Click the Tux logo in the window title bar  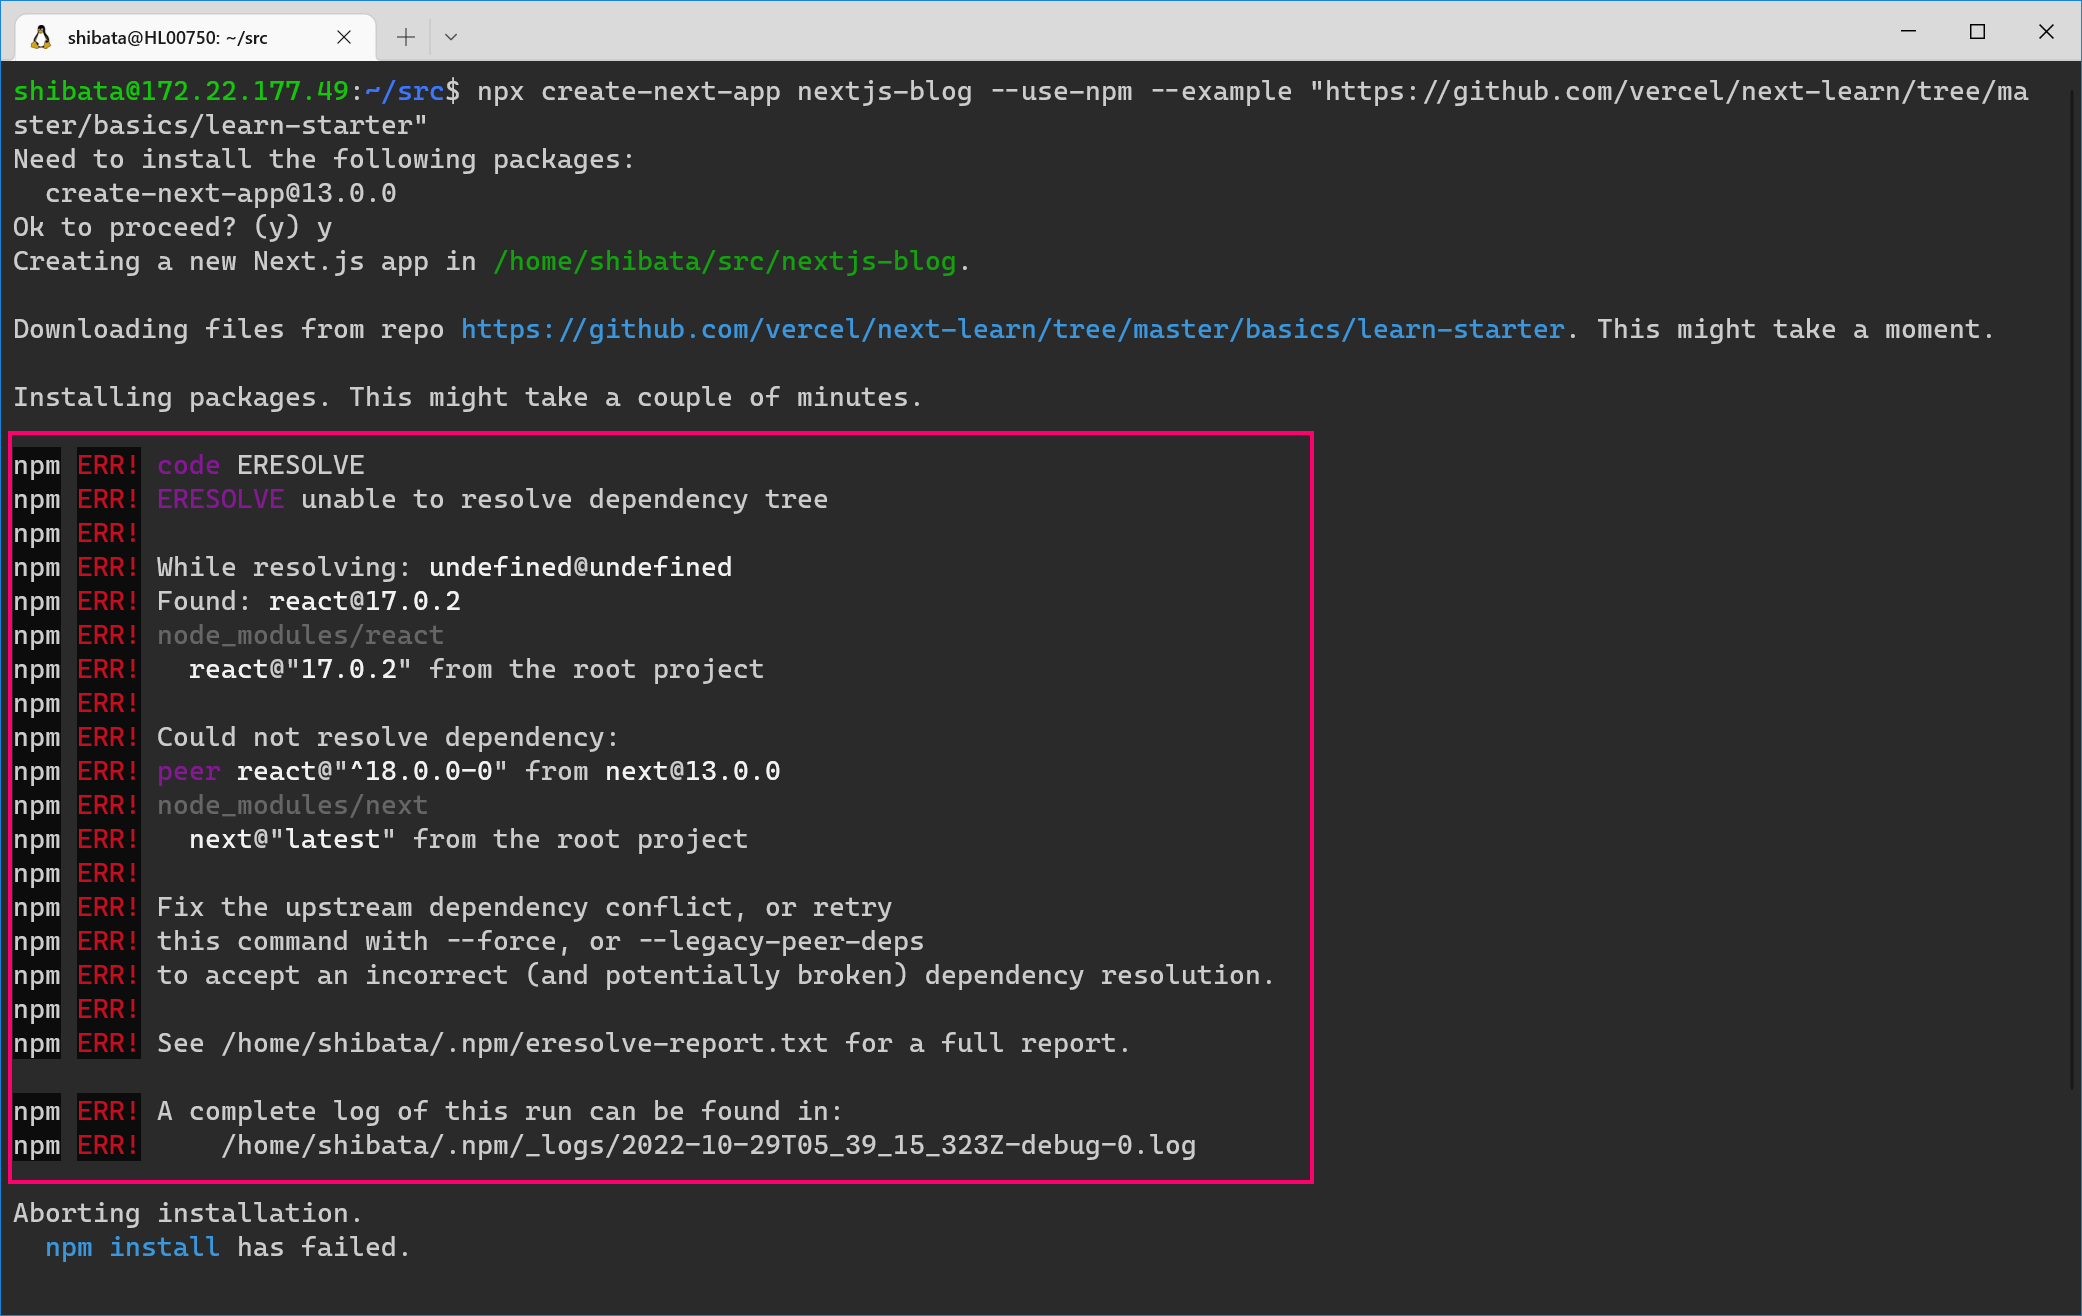(41, 36)
